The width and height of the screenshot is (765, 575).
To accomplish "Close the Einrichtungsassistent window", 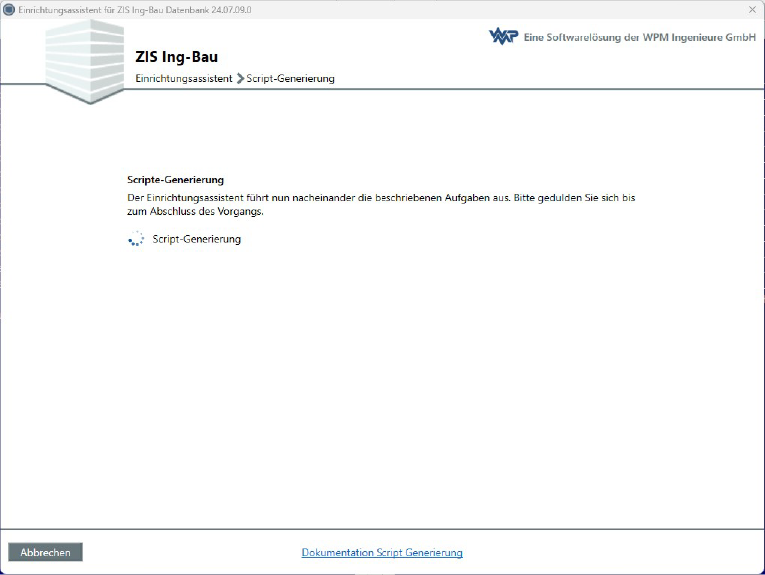I will coord(752,9).
